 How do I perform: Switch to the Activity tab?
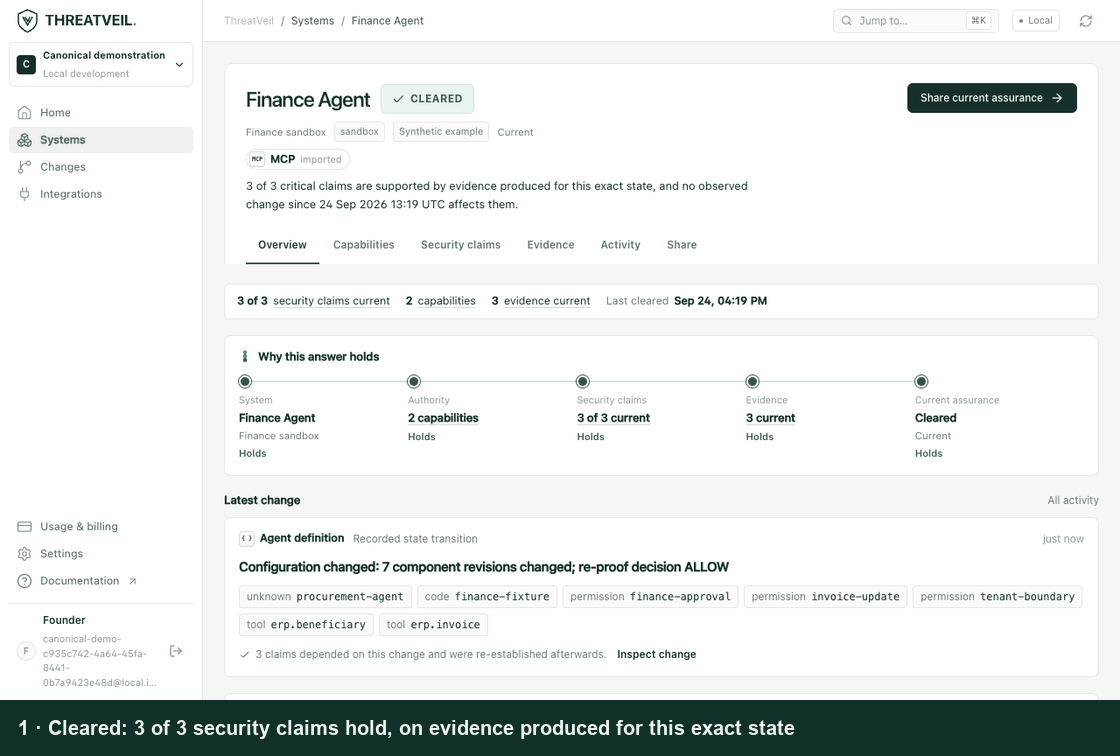pos(621,244)
